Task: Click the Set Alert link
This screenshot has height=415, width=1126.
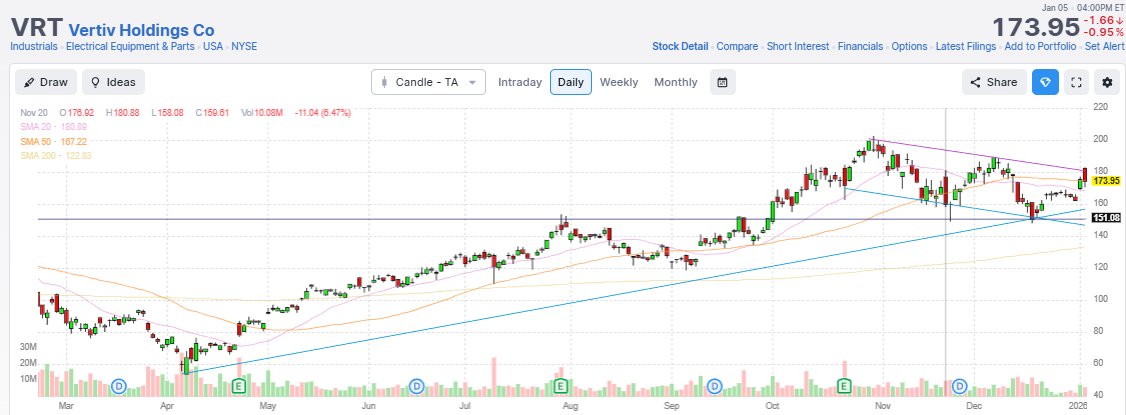Action: click(x=1102, y=47)
